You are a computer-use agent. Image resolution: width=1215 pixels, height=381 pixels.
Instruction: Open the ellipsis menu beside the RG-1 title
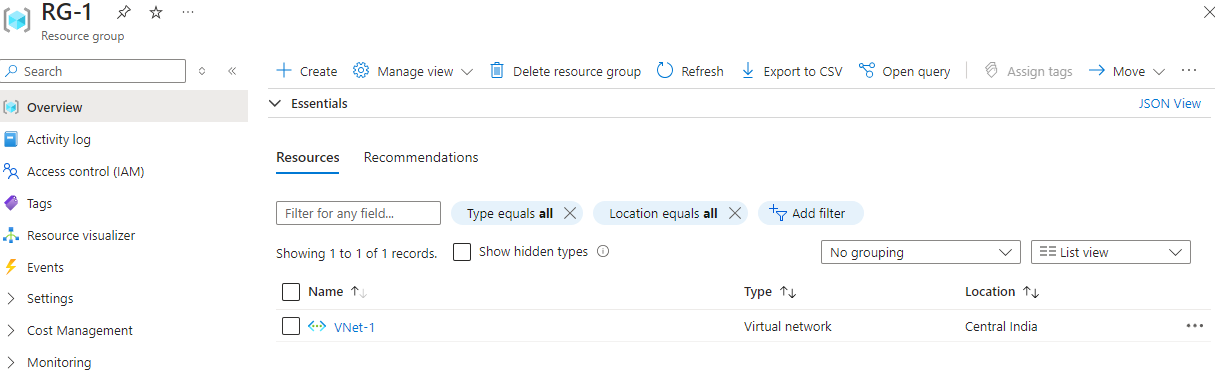(x=187, y=13)
